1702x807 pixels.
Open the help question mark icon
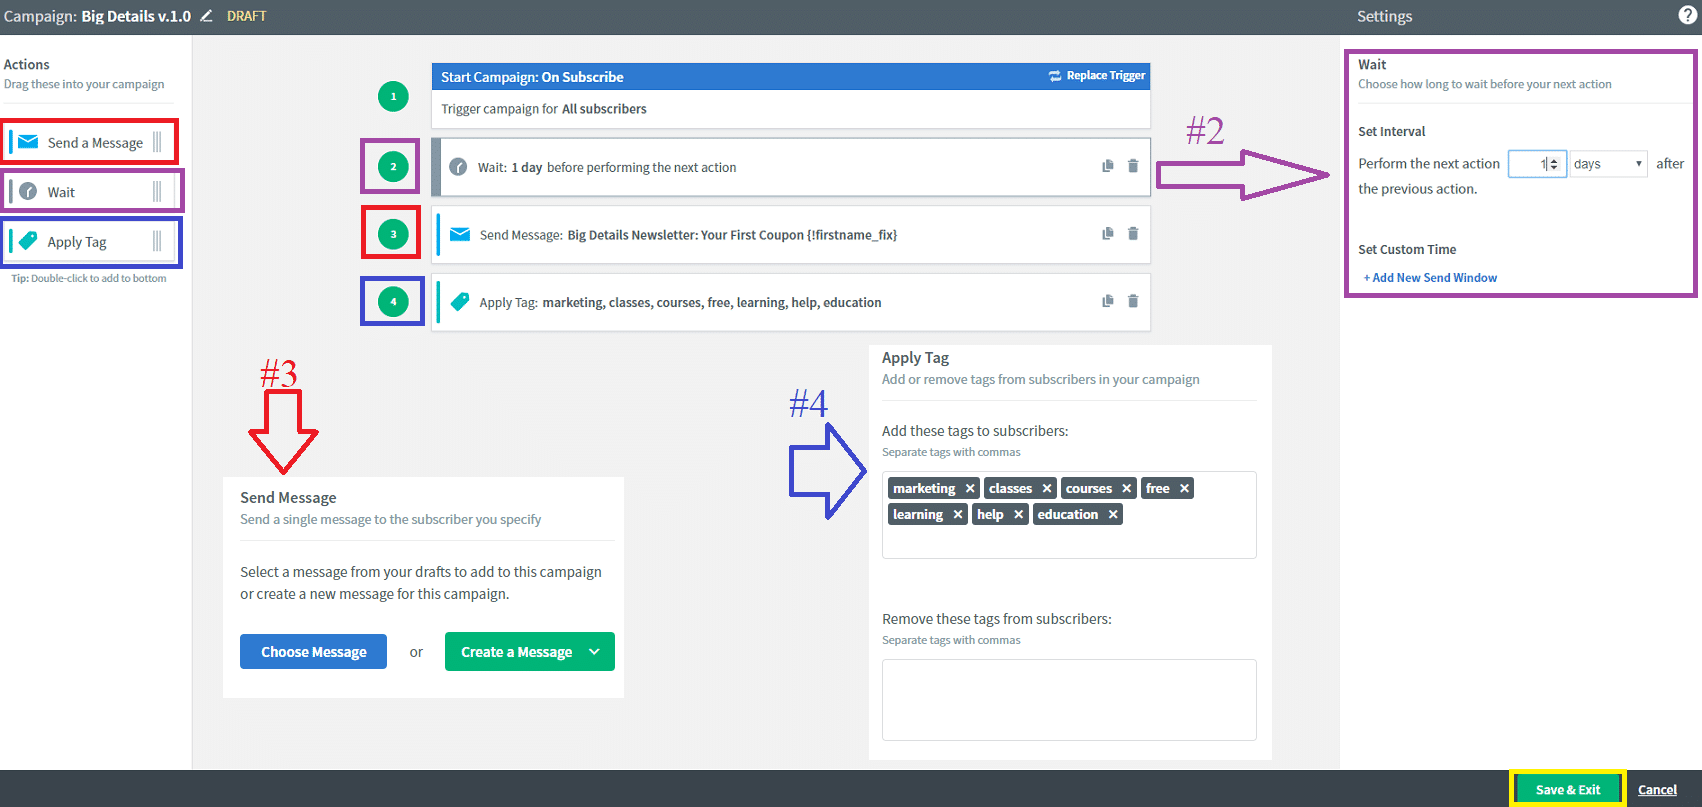coord(1687,15)
